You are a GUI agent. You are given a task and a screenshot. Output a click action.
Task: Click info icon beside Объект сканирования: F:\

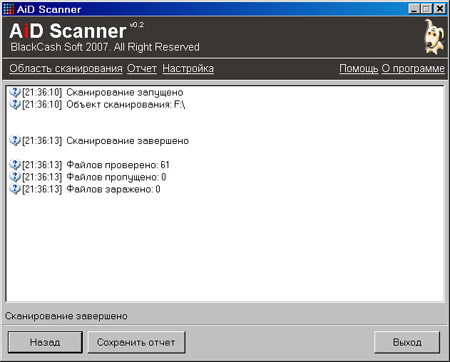point(15,104)
